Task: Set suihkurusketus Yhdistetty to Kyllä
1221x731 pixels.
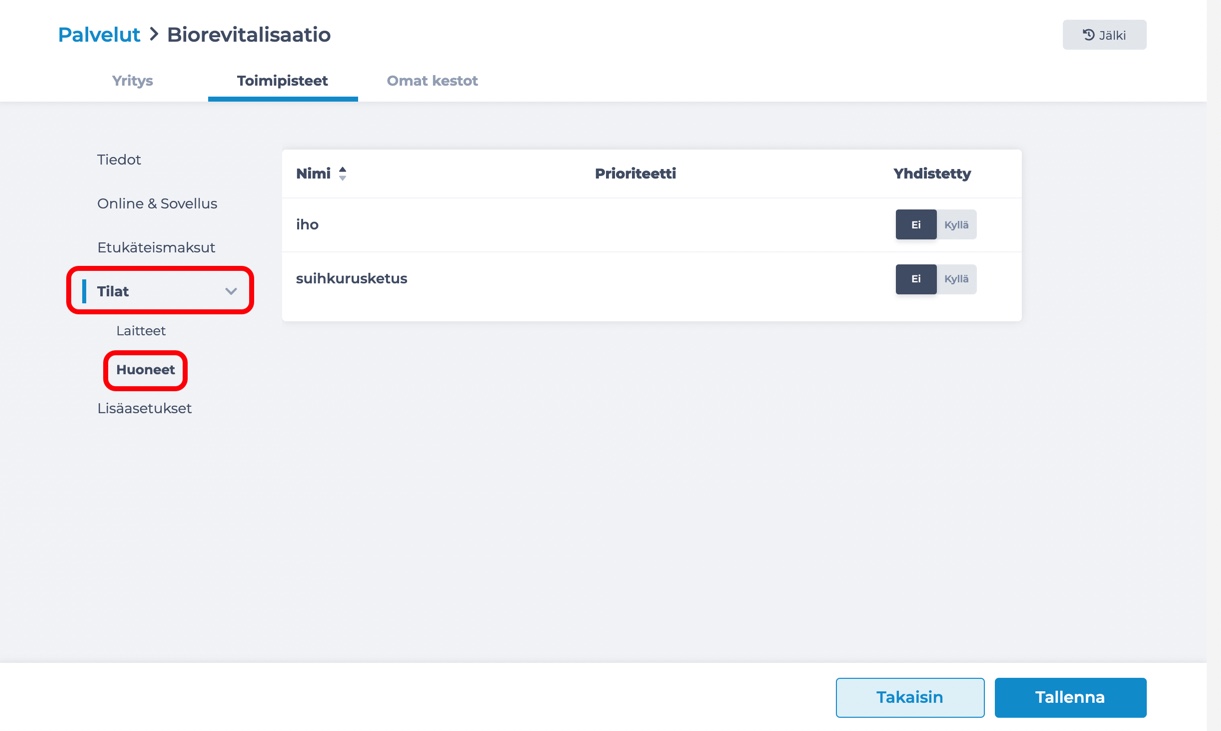Action: (x=956, y=279)
